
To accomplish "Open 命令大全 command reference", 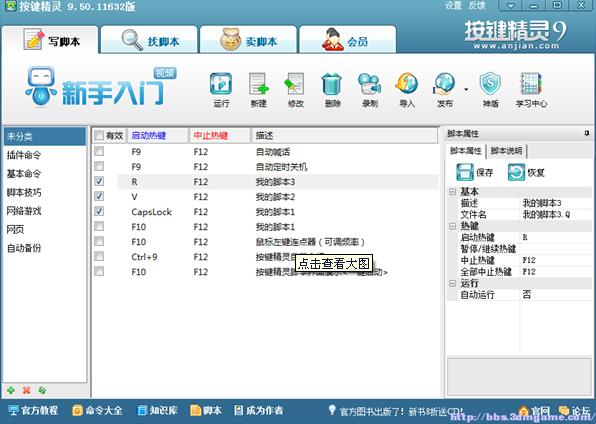I will pyautogui.click(x=97, y=410).
